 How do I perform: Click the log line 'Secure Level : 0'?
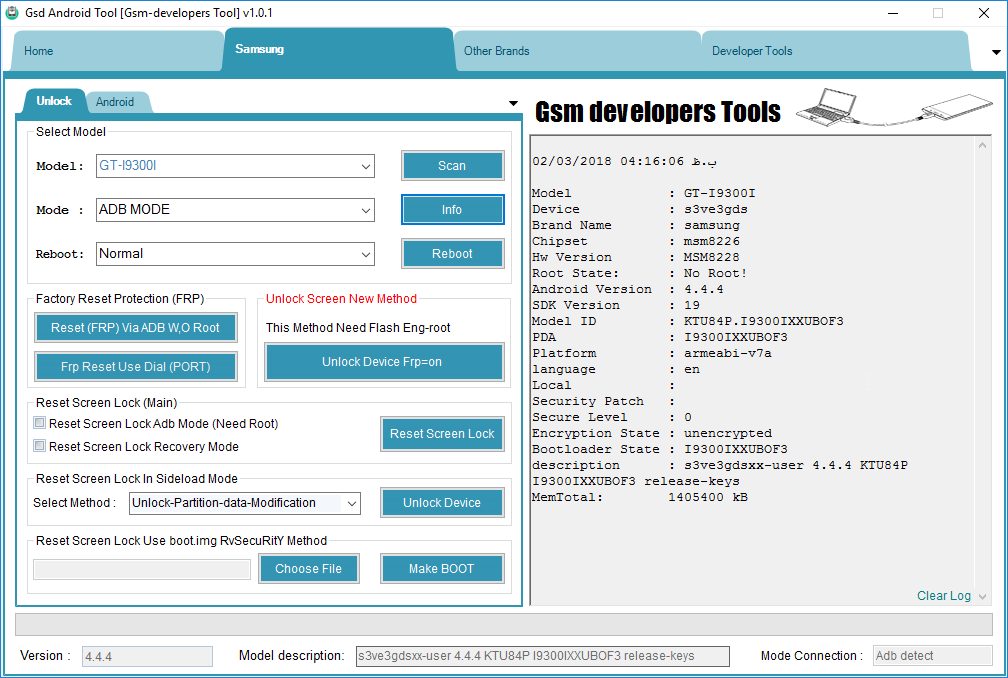612,417
